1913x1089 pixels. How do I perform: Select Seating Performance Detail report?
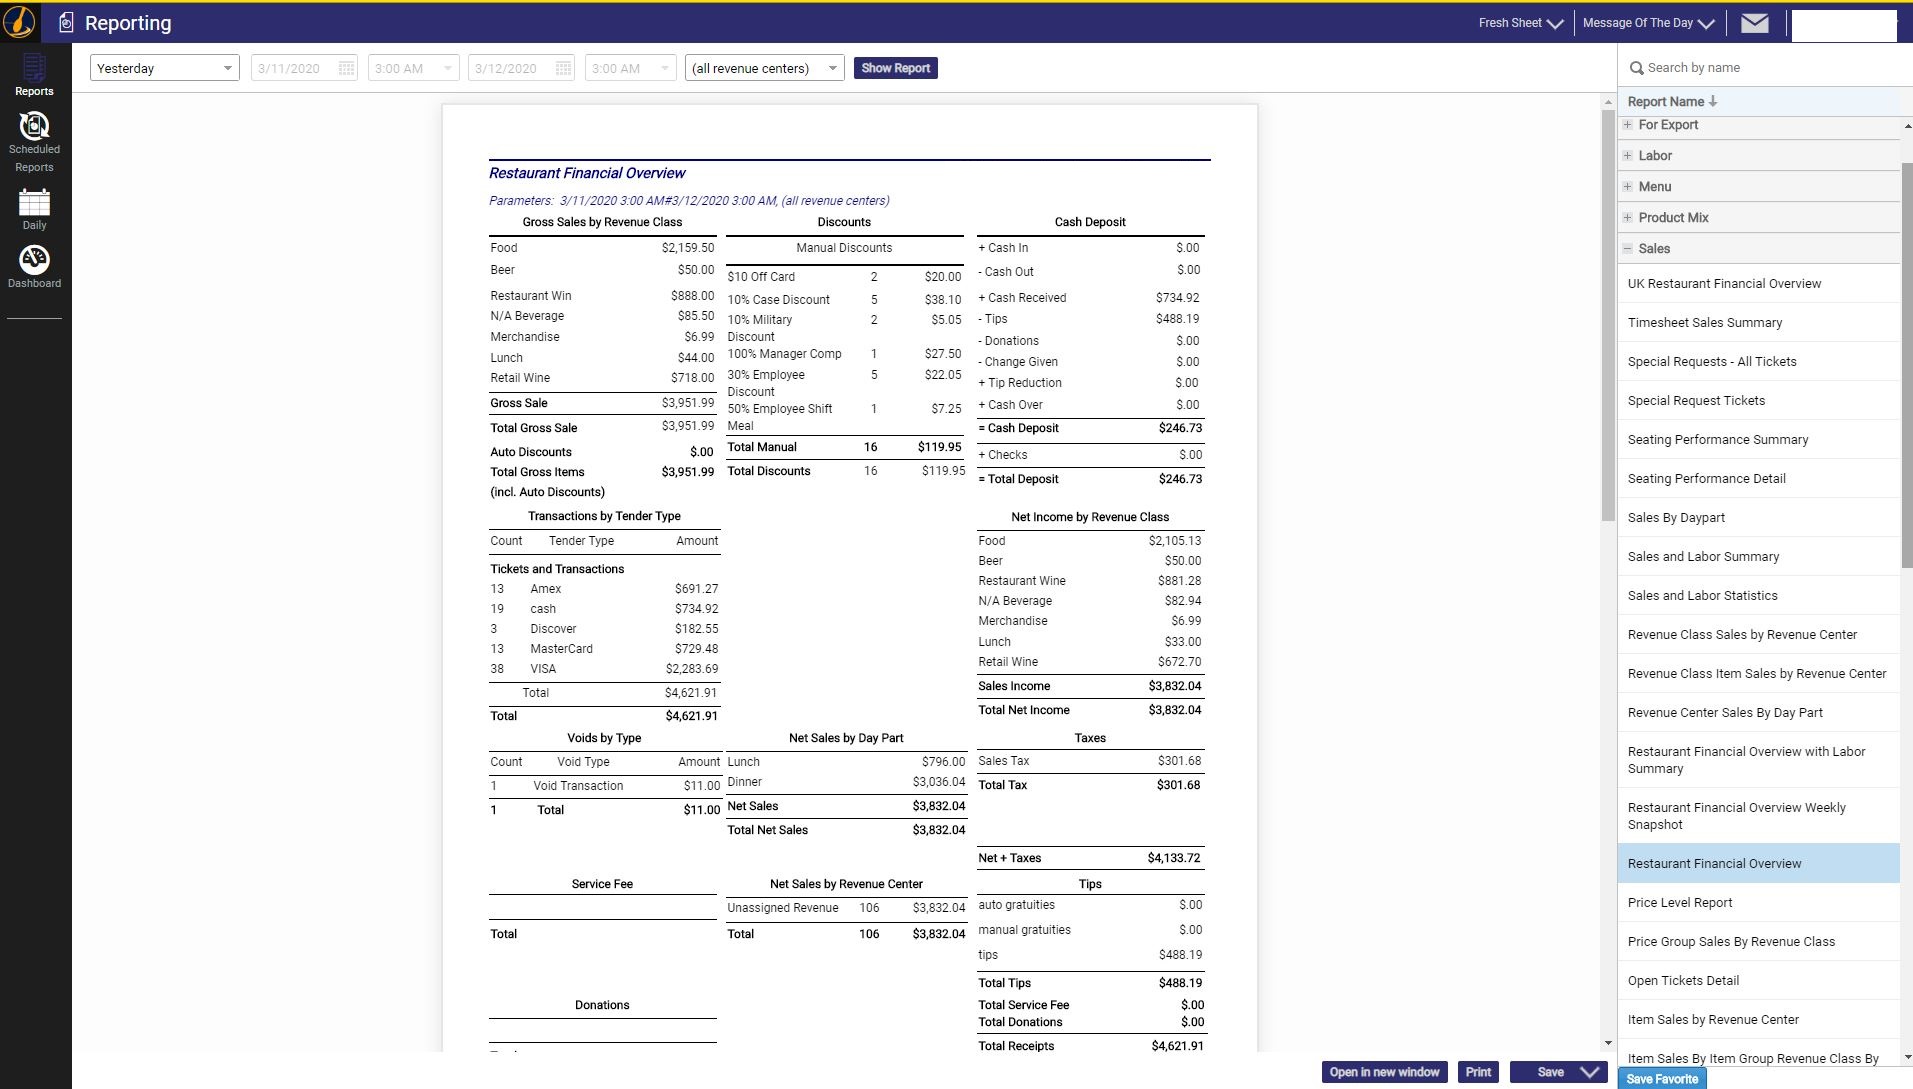point(1758,479)
